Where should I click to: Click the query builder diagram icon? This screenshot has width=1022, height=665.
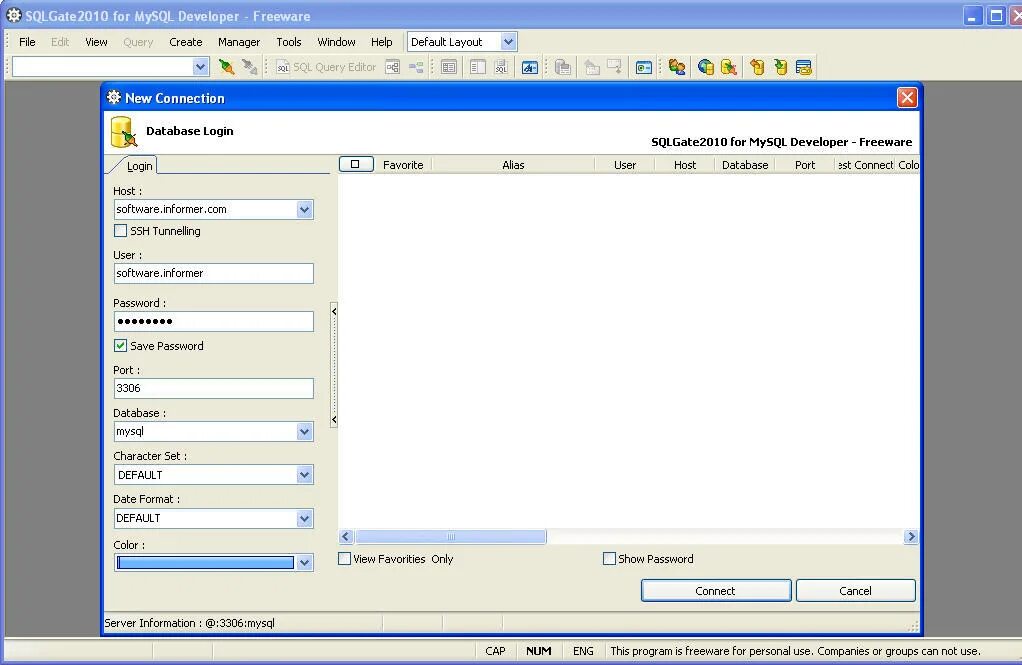(392, 66)
